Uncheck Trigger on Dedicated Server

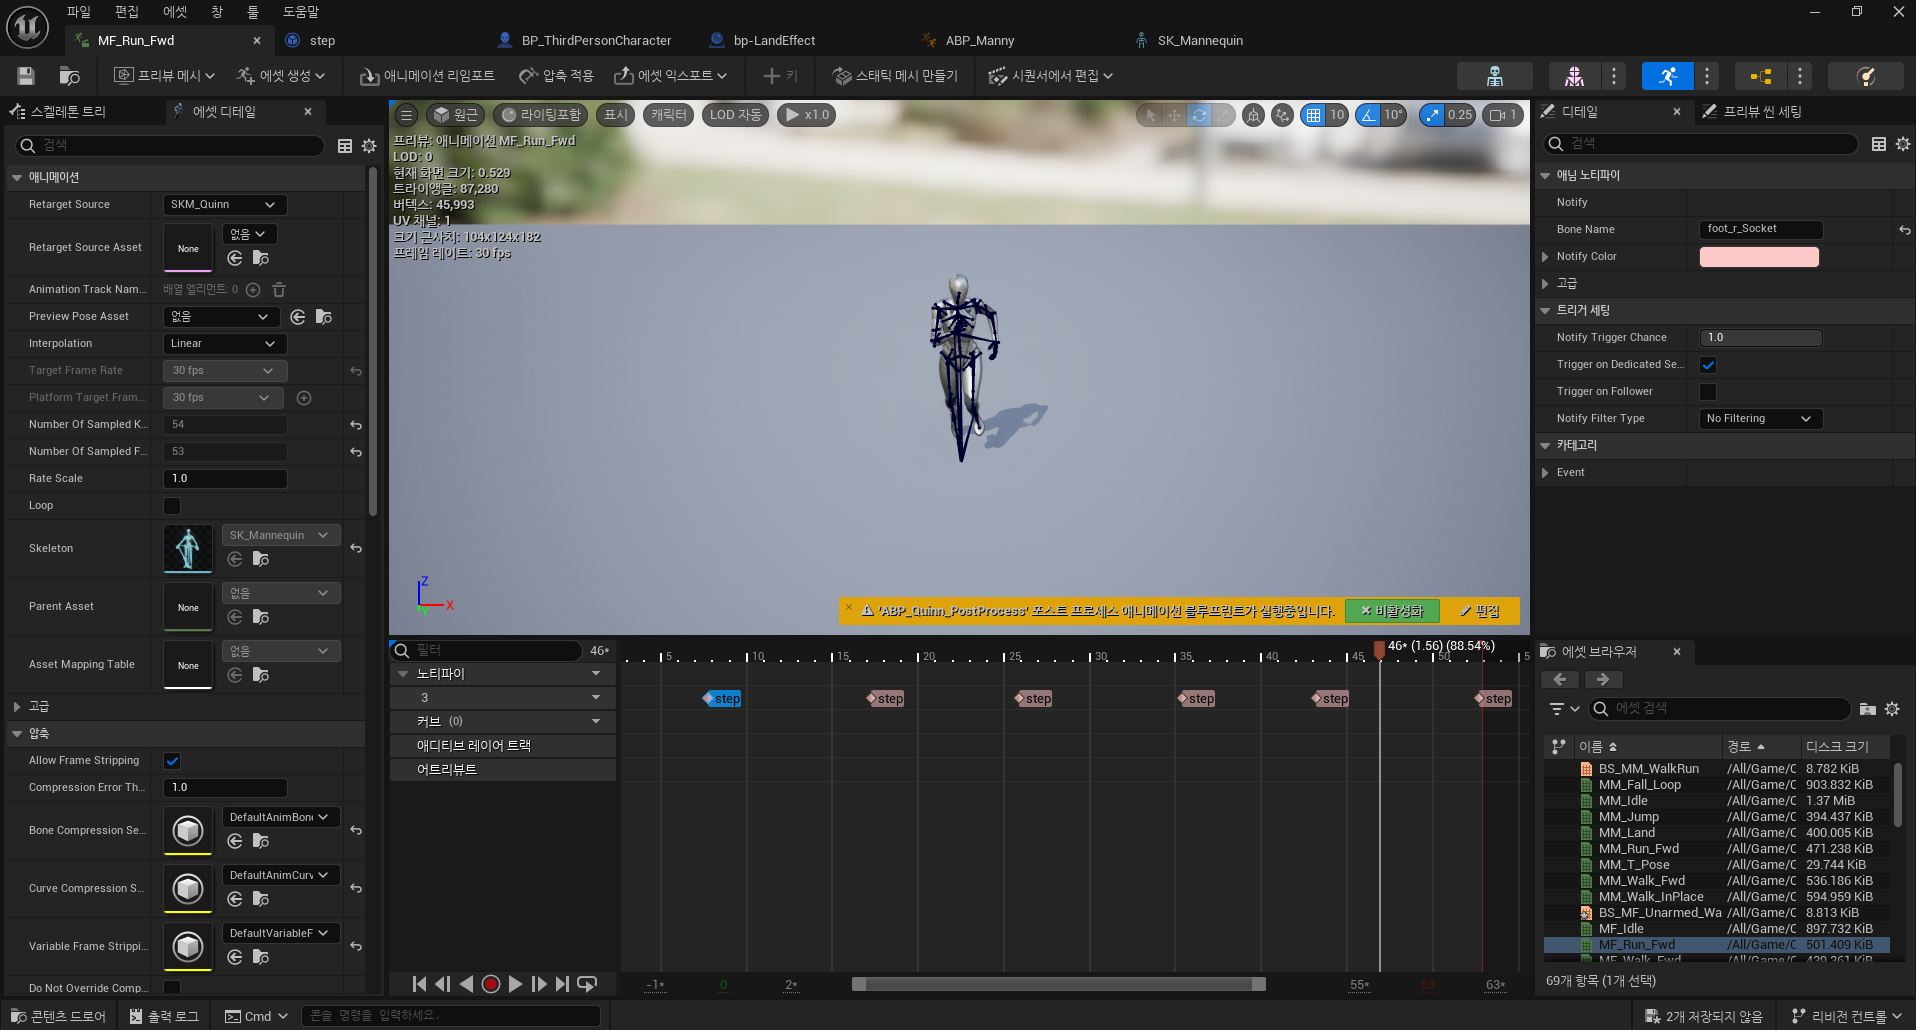click(x=1708, y=365)
